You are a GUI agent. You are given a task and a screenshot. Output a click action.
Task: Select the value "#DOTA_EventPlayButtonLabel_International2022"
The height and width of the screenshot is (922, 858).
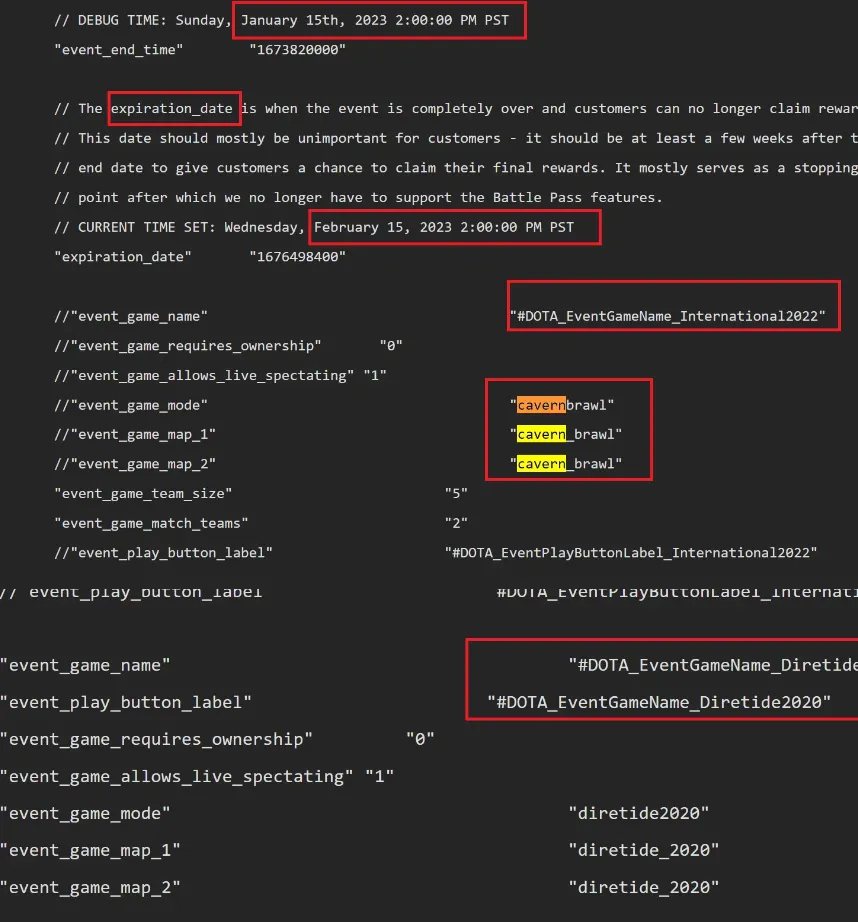[631, 553]
